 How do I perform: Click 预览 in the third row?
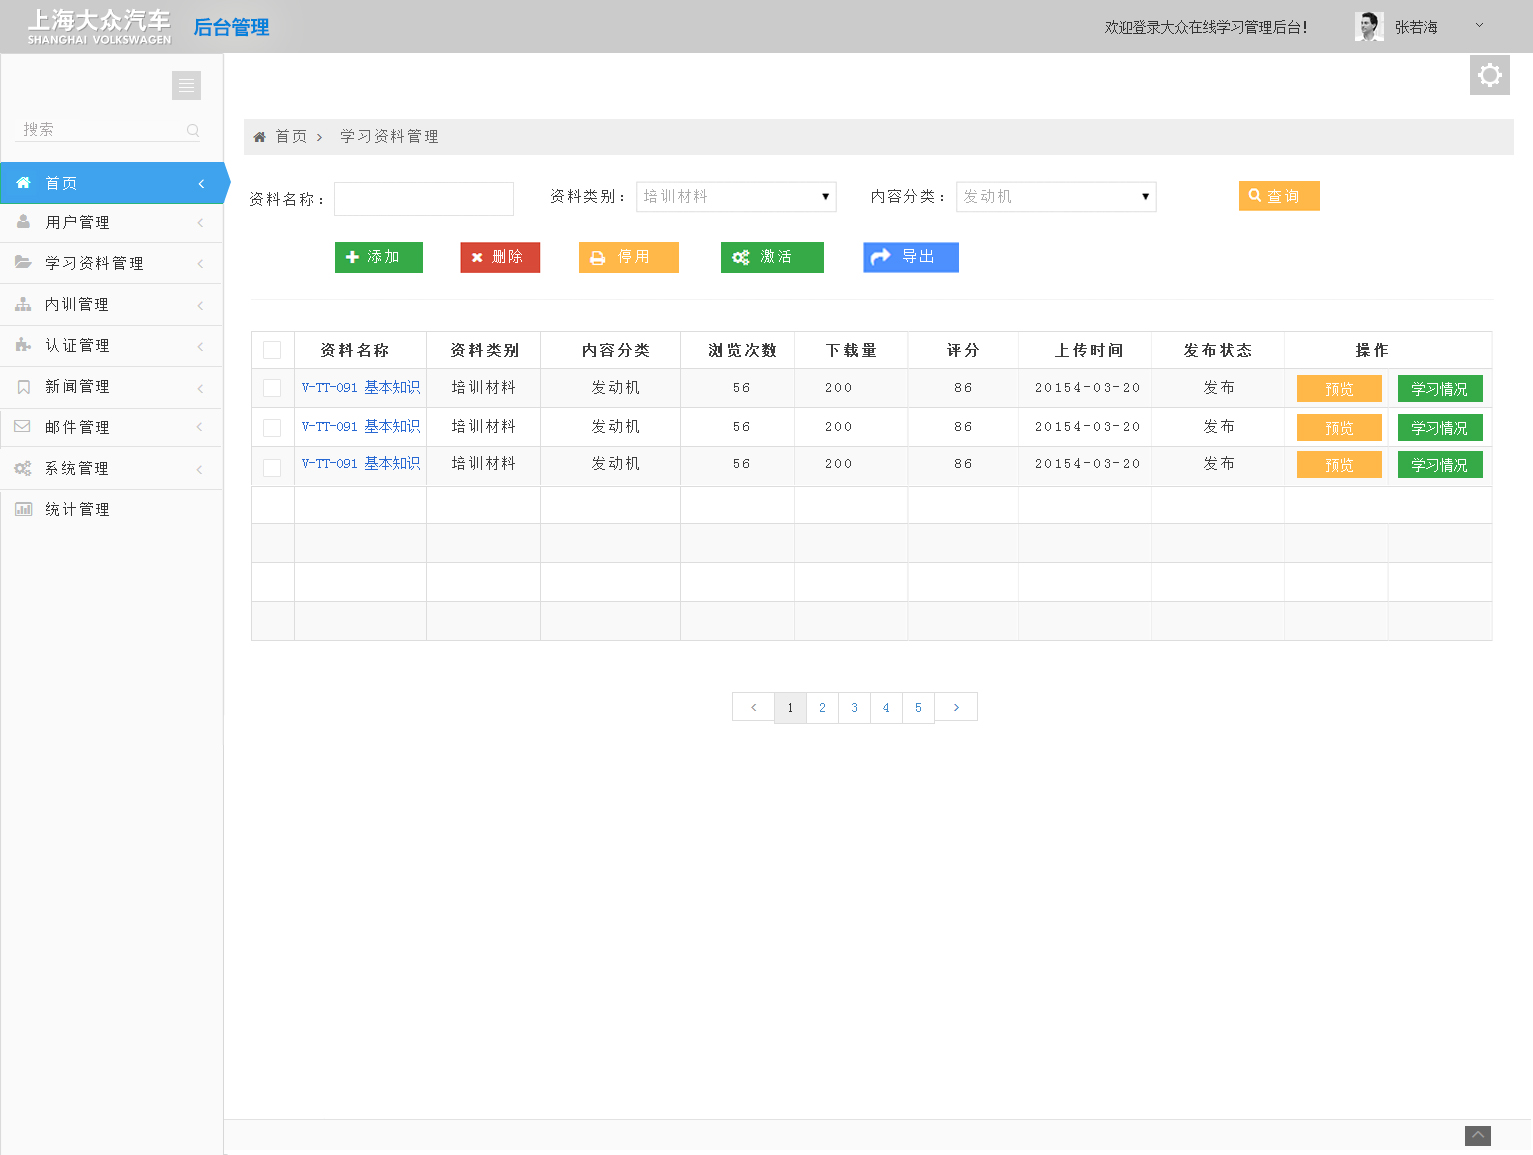click(1339, 465)
